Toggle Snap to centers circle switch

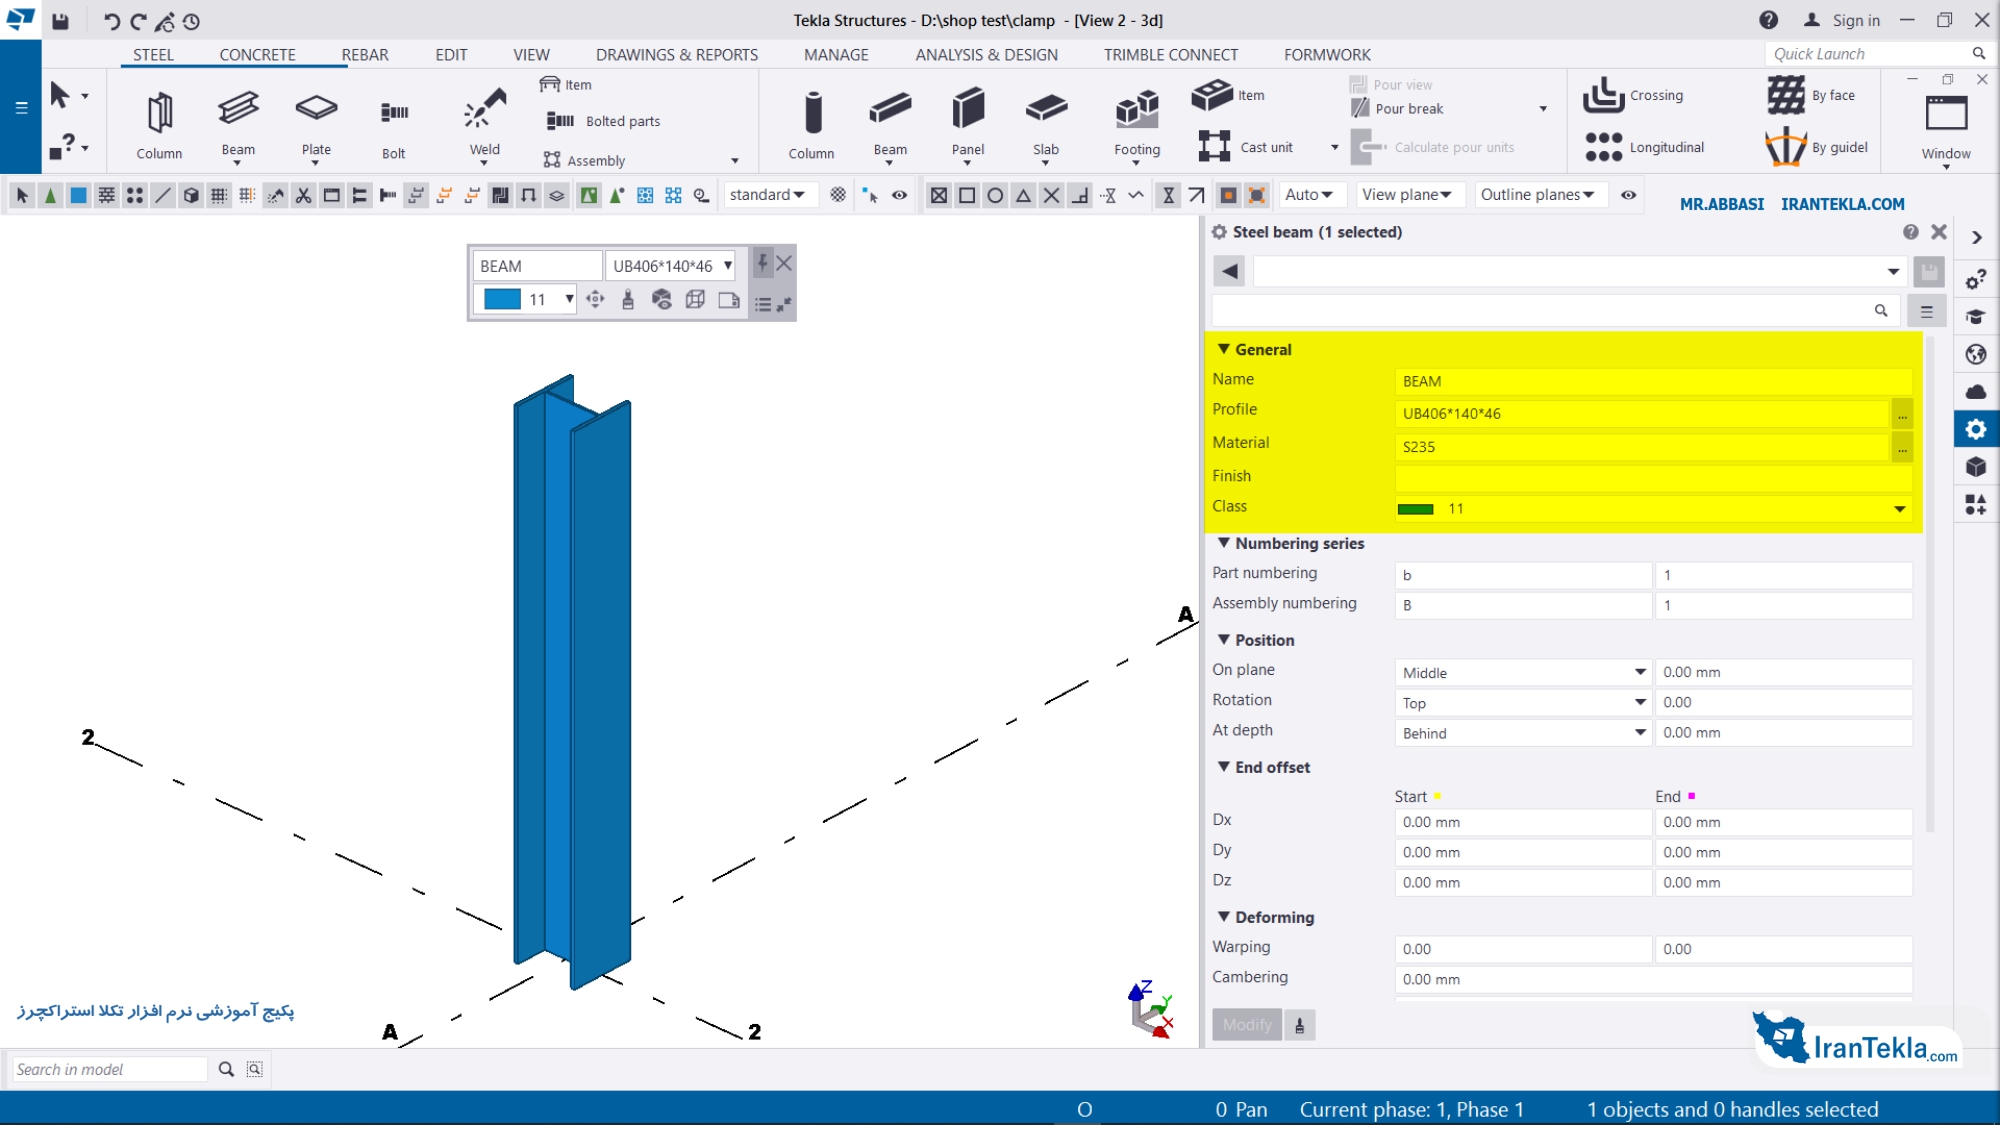[995, 195]
